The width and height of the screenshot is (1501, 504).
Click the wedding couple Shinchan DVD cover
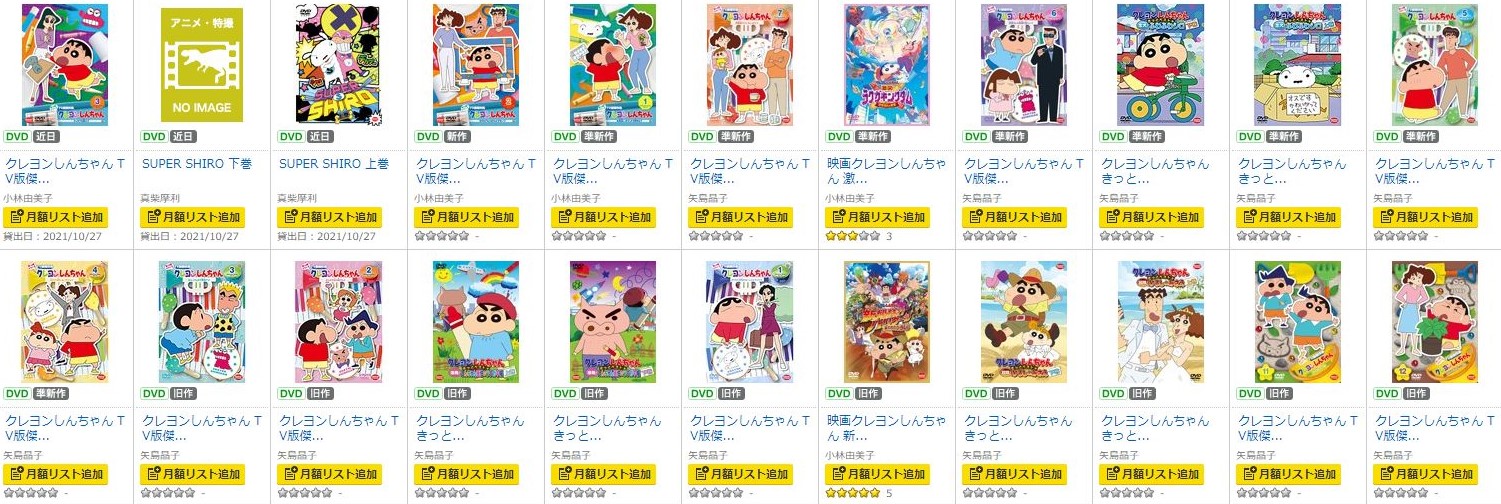click(1160, 322)
